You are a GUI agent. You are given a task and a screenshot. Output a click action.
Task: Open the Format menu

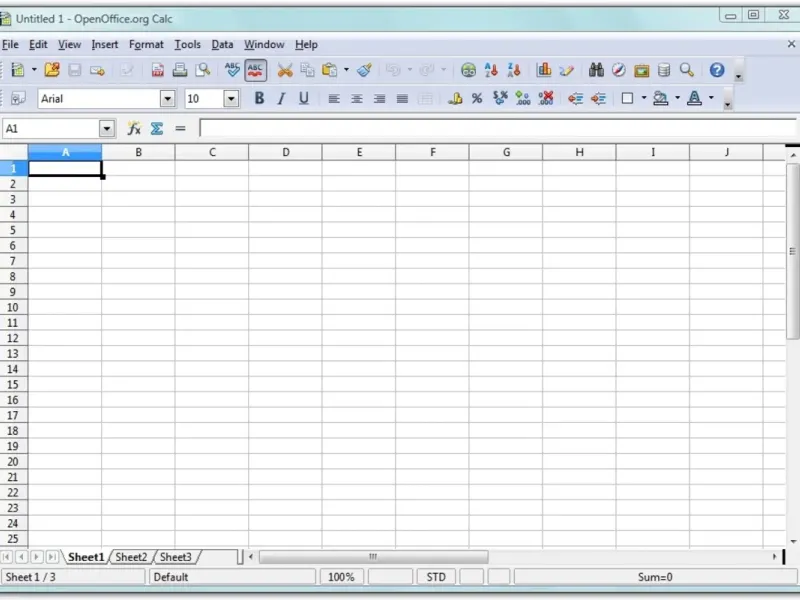(x=146, y=45)
